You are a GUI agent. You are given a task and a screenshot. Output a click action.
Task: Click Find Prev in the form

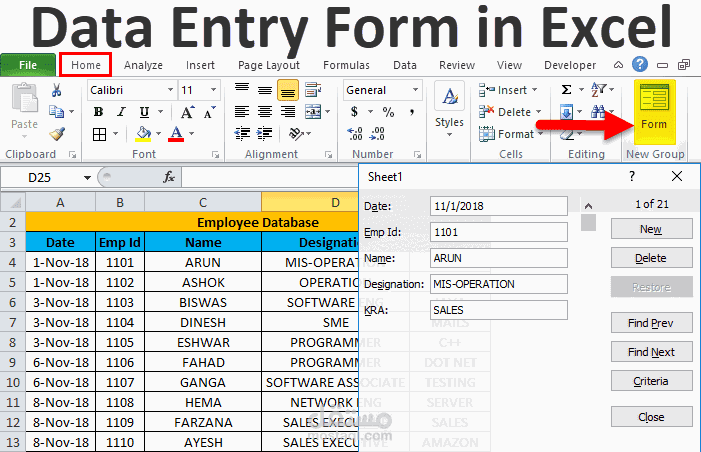651,323
